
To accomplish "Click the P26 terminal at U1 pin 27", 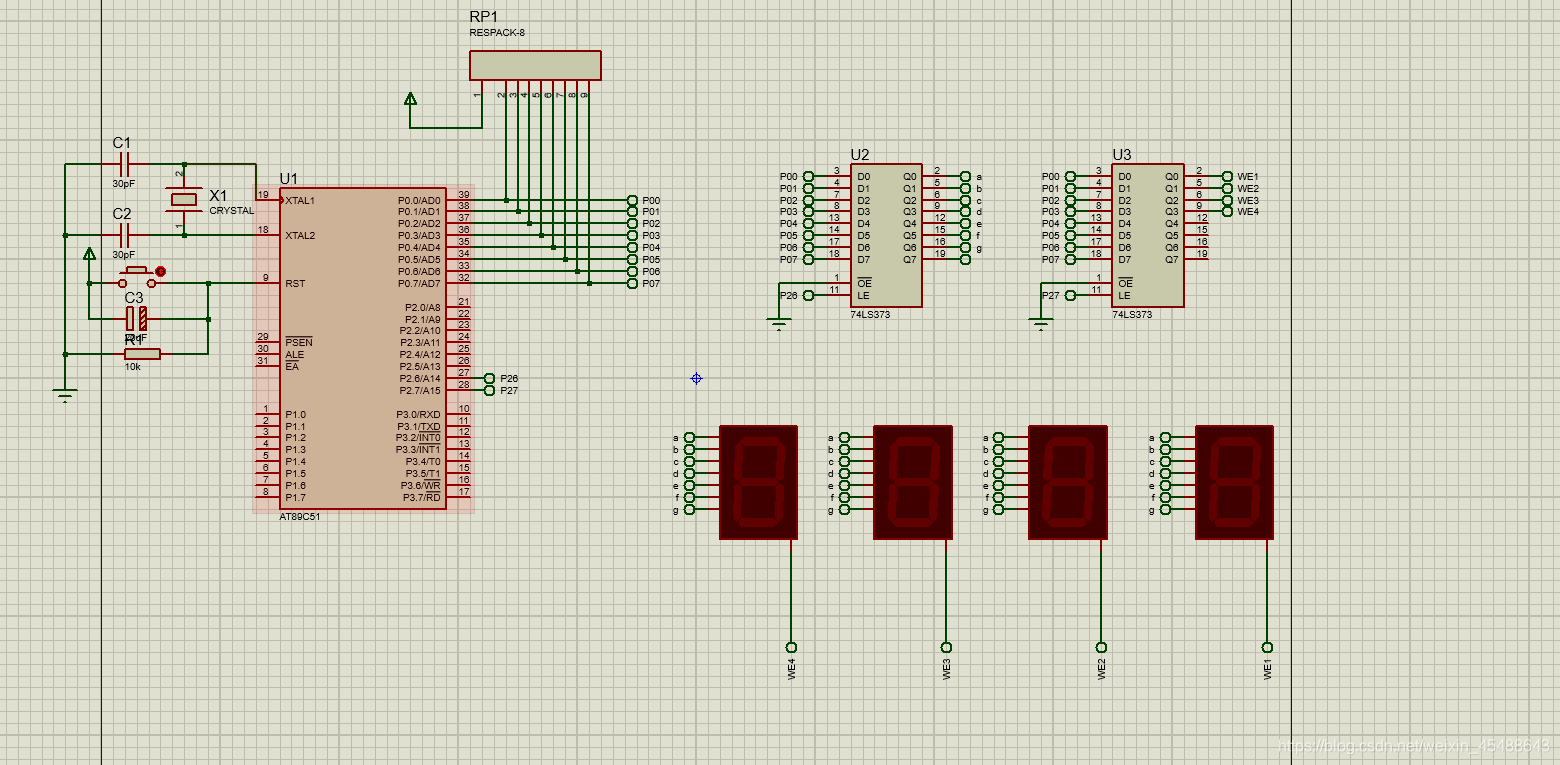I will click(x=490, y=378).
